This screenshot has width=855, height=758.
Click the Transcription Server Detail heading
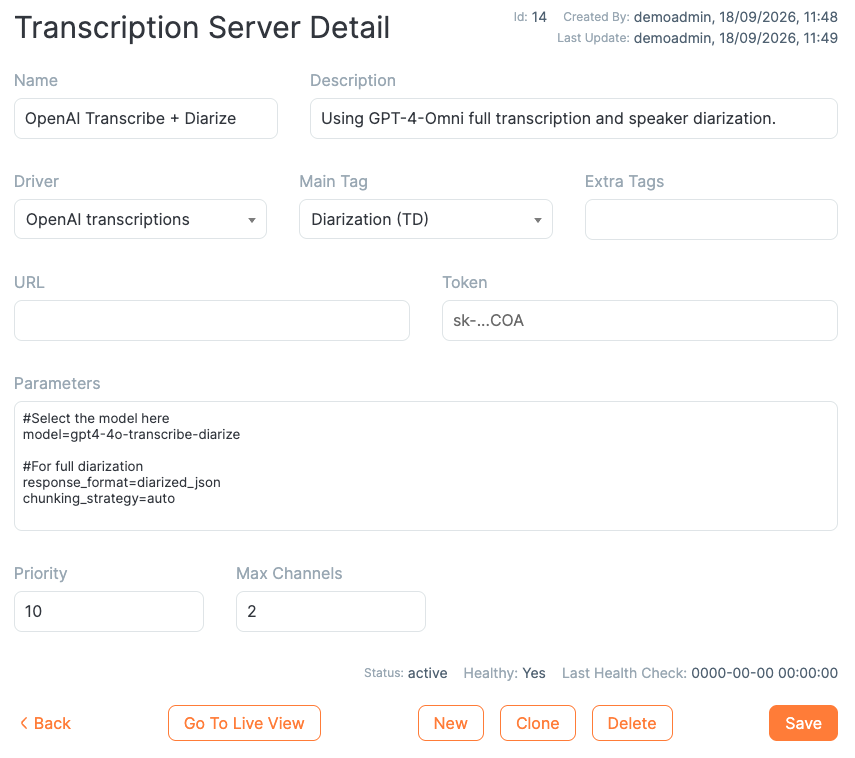click(x=202, y=27)
